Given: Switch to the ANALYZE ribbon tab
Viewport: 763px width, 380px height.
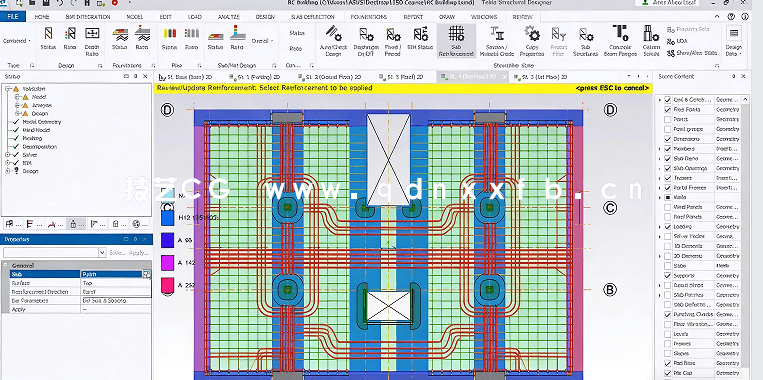Looking at the screenshot, I should (x=228, y=17).
